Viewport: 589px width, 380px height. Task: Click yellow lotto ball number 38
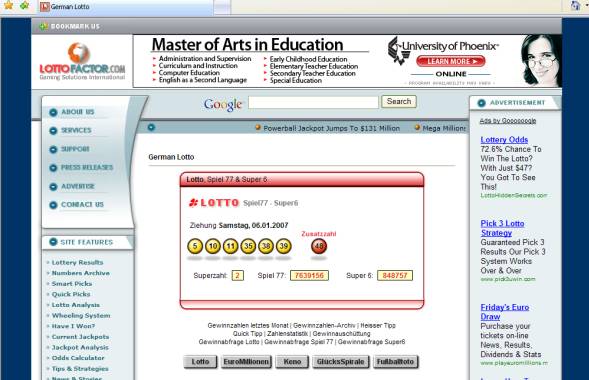tap(266, 246)
